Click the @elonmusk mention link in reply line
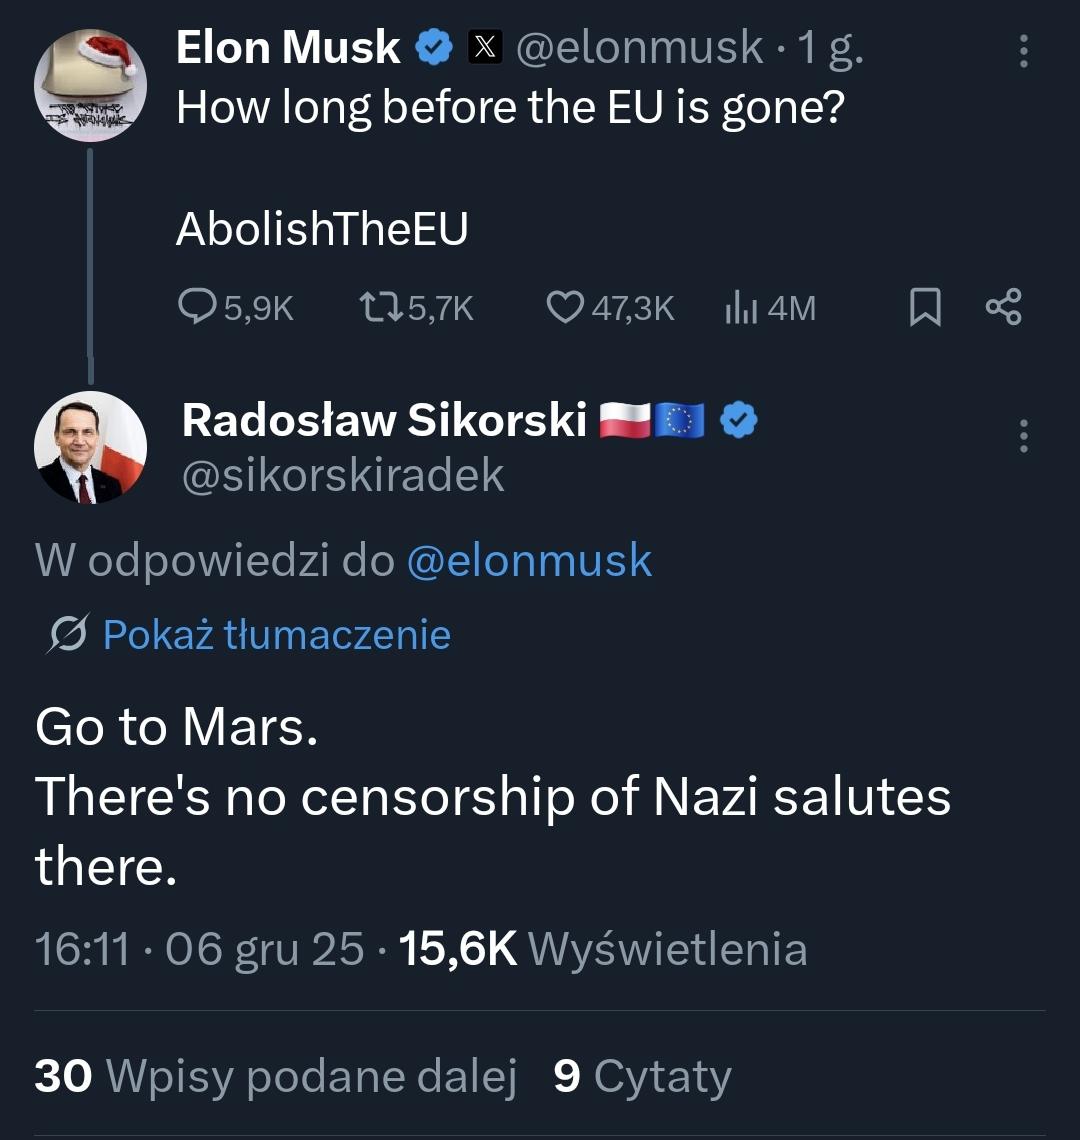The height and width of the screenshot is (1140, 1080). click(x=529, y=561)
